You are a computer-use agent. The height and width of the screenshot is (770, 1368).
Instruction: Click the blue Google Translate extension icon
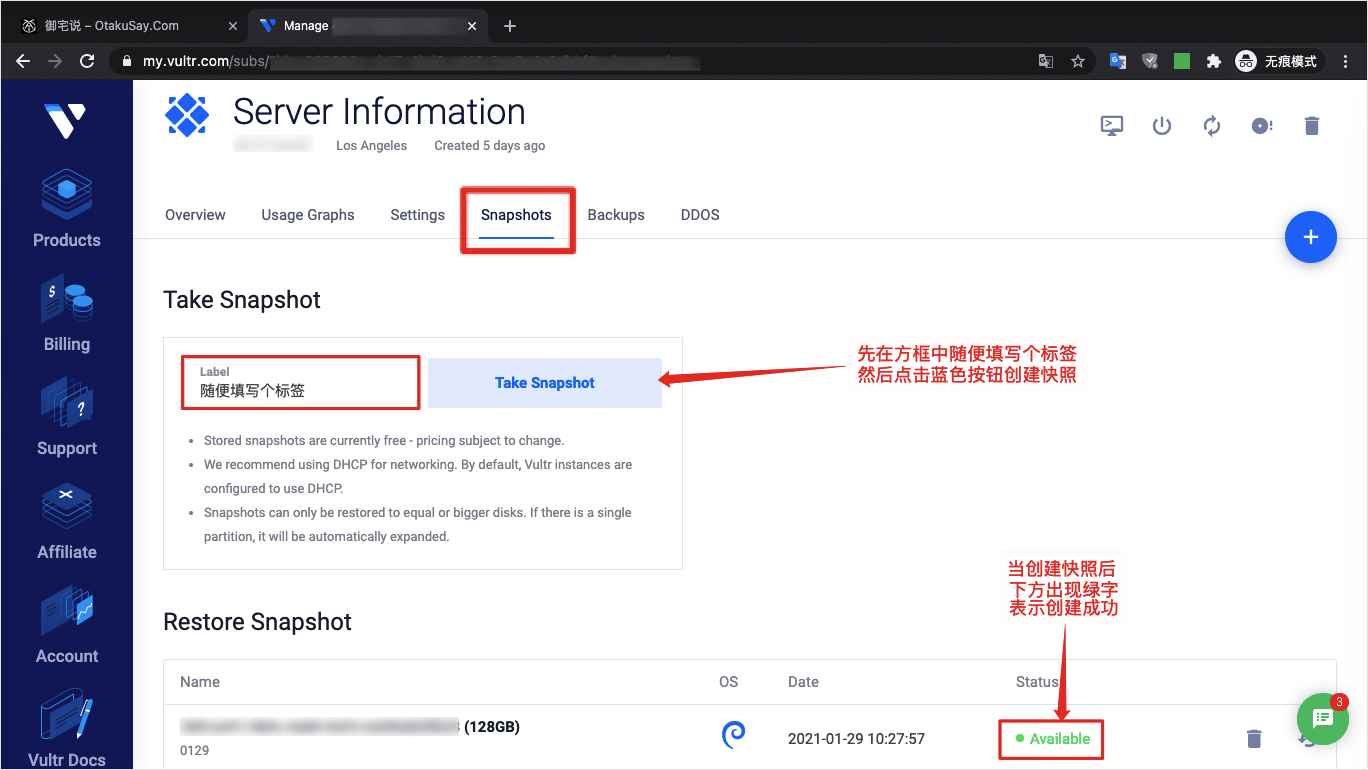(1118, 61)
